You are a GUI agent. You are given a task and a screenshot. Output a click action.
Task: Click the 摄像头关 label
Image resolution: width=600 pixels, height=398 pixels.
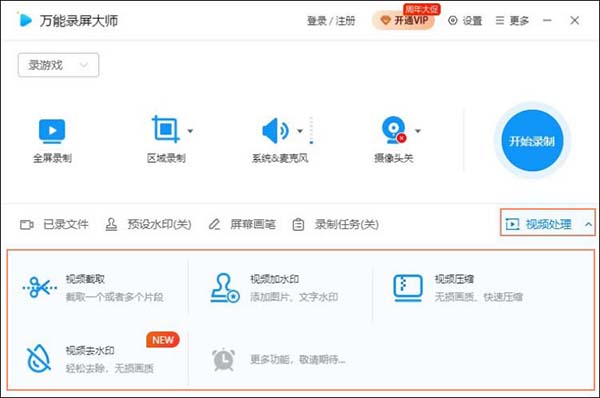394,158
